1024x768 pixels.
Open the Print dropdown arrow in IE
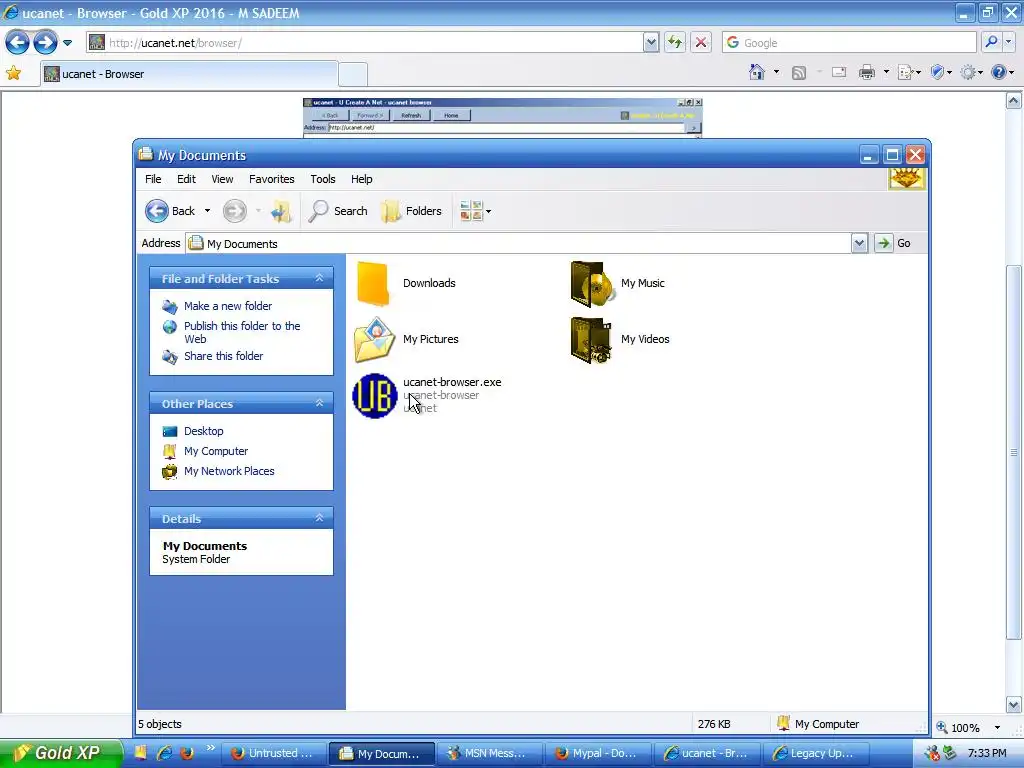click(x=886, y=72)
